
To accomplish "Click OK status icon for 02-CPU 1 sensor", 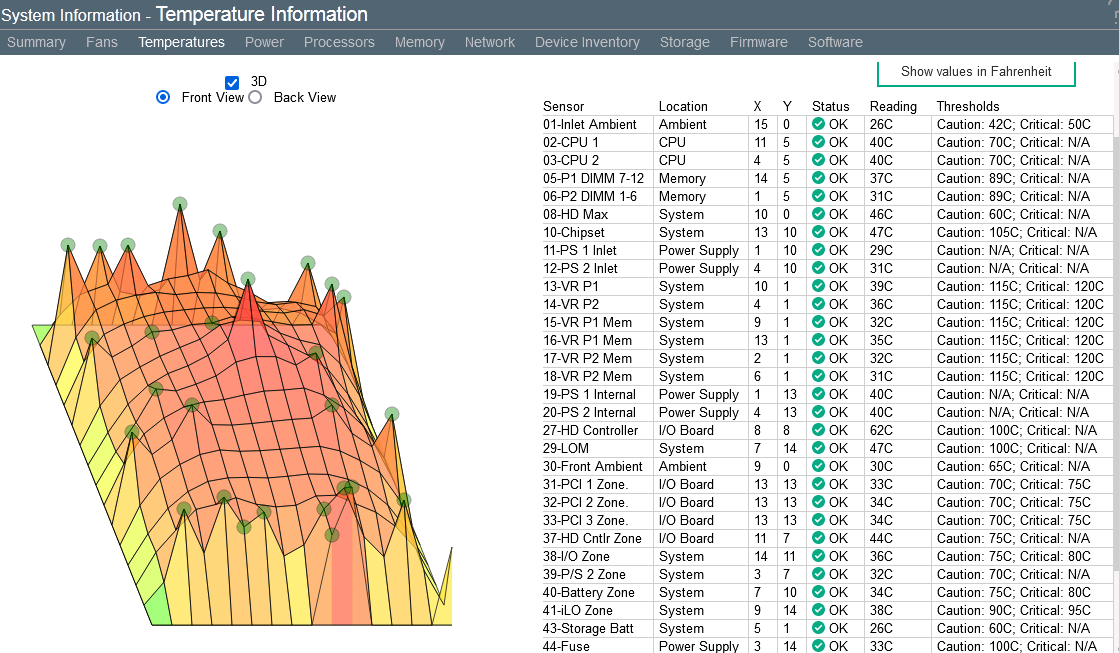I will pos(818,142).
